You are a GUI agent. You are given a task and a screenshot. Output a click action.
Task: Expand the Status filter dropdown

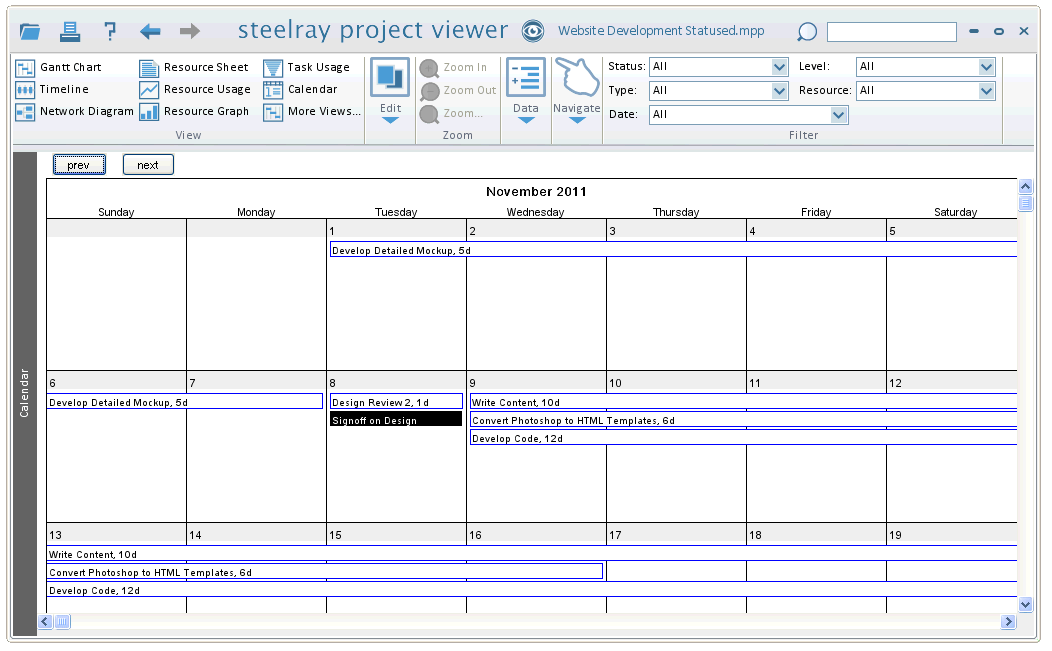780,67
